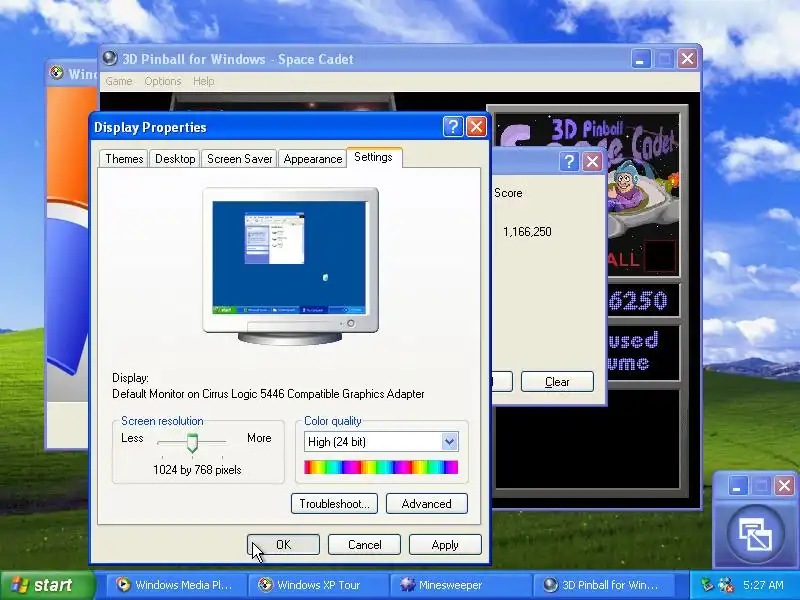The image size is (800, 600).
Task: Minimize the small bottom-right window
Action: (x=737, y=486)
